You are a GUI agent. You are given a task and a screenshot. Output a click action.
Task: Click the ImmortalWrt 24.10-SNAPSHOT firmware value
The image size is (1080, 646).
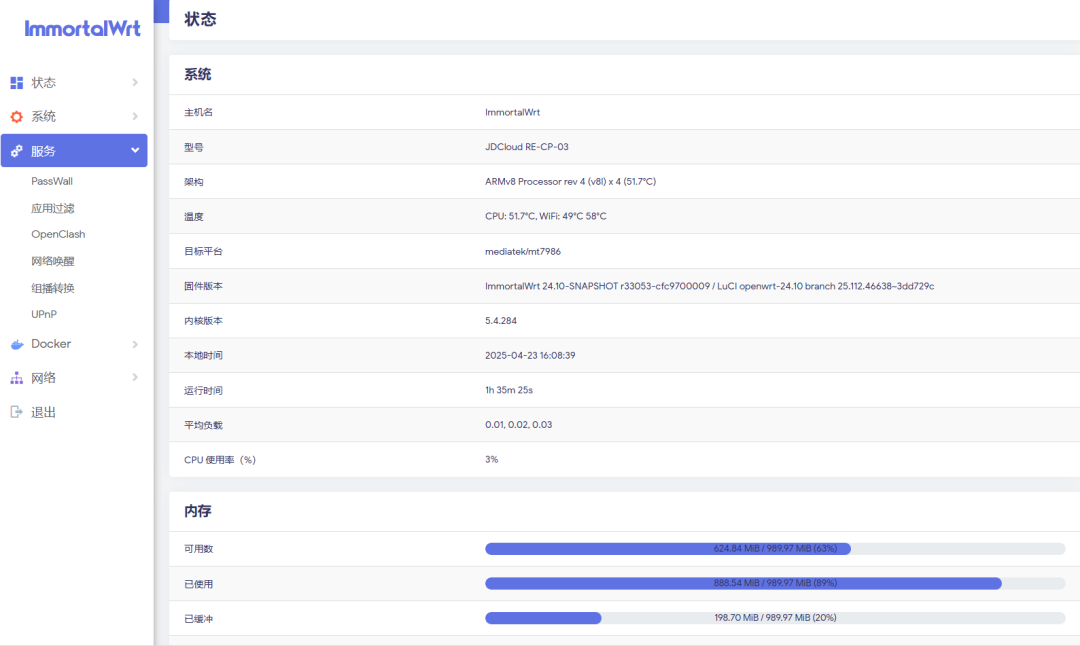(x=709, y=286)
